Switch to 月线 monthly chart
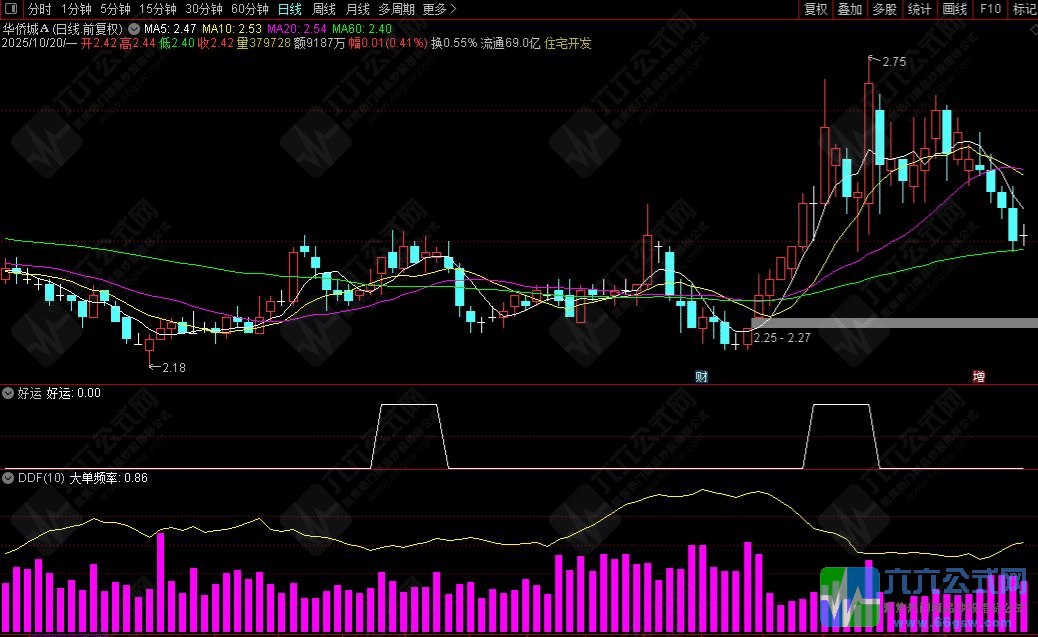Screen dimensions: 1038x637 [x=358, y=9]
